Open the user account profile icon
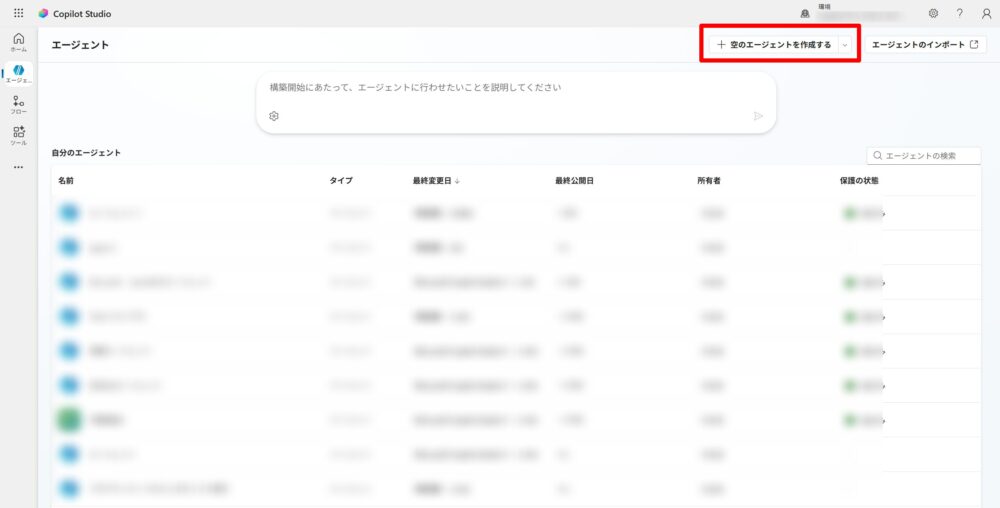Viewport: 1000px width, 508px height. 986,13
